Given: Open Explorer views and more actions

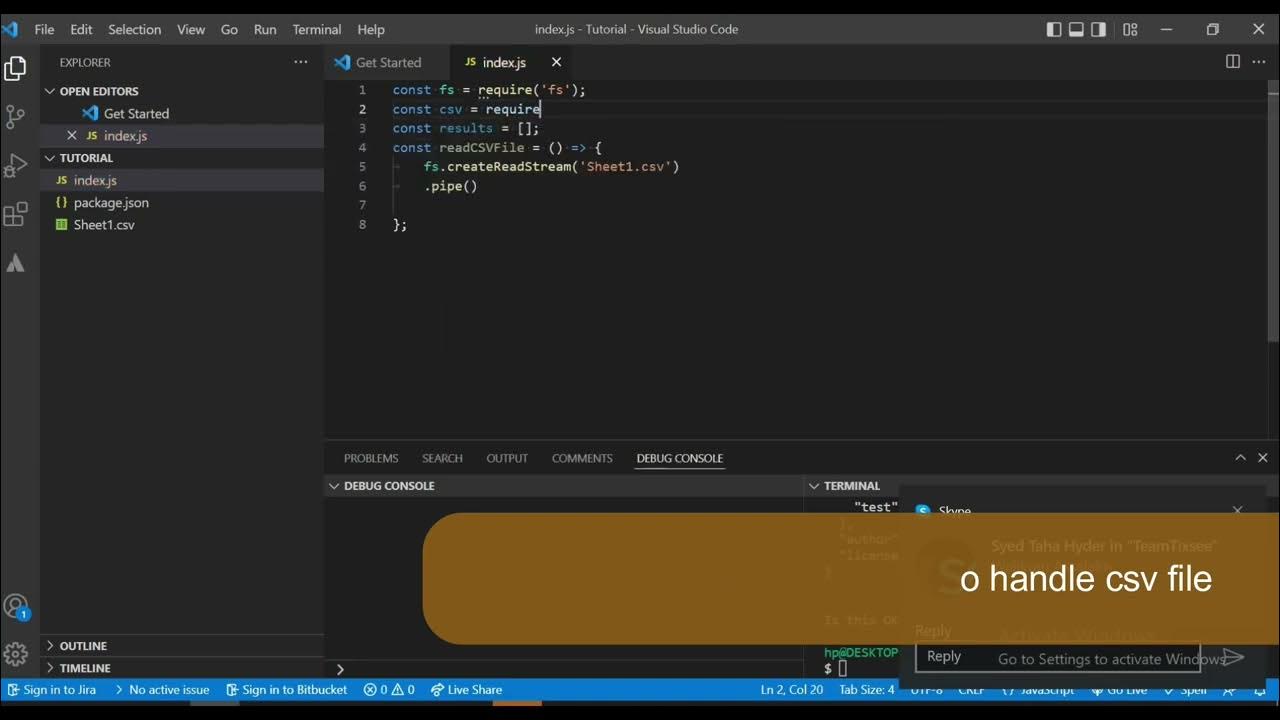Looking at the screenshot, I should pyautogui.click(x=301, y=62).
